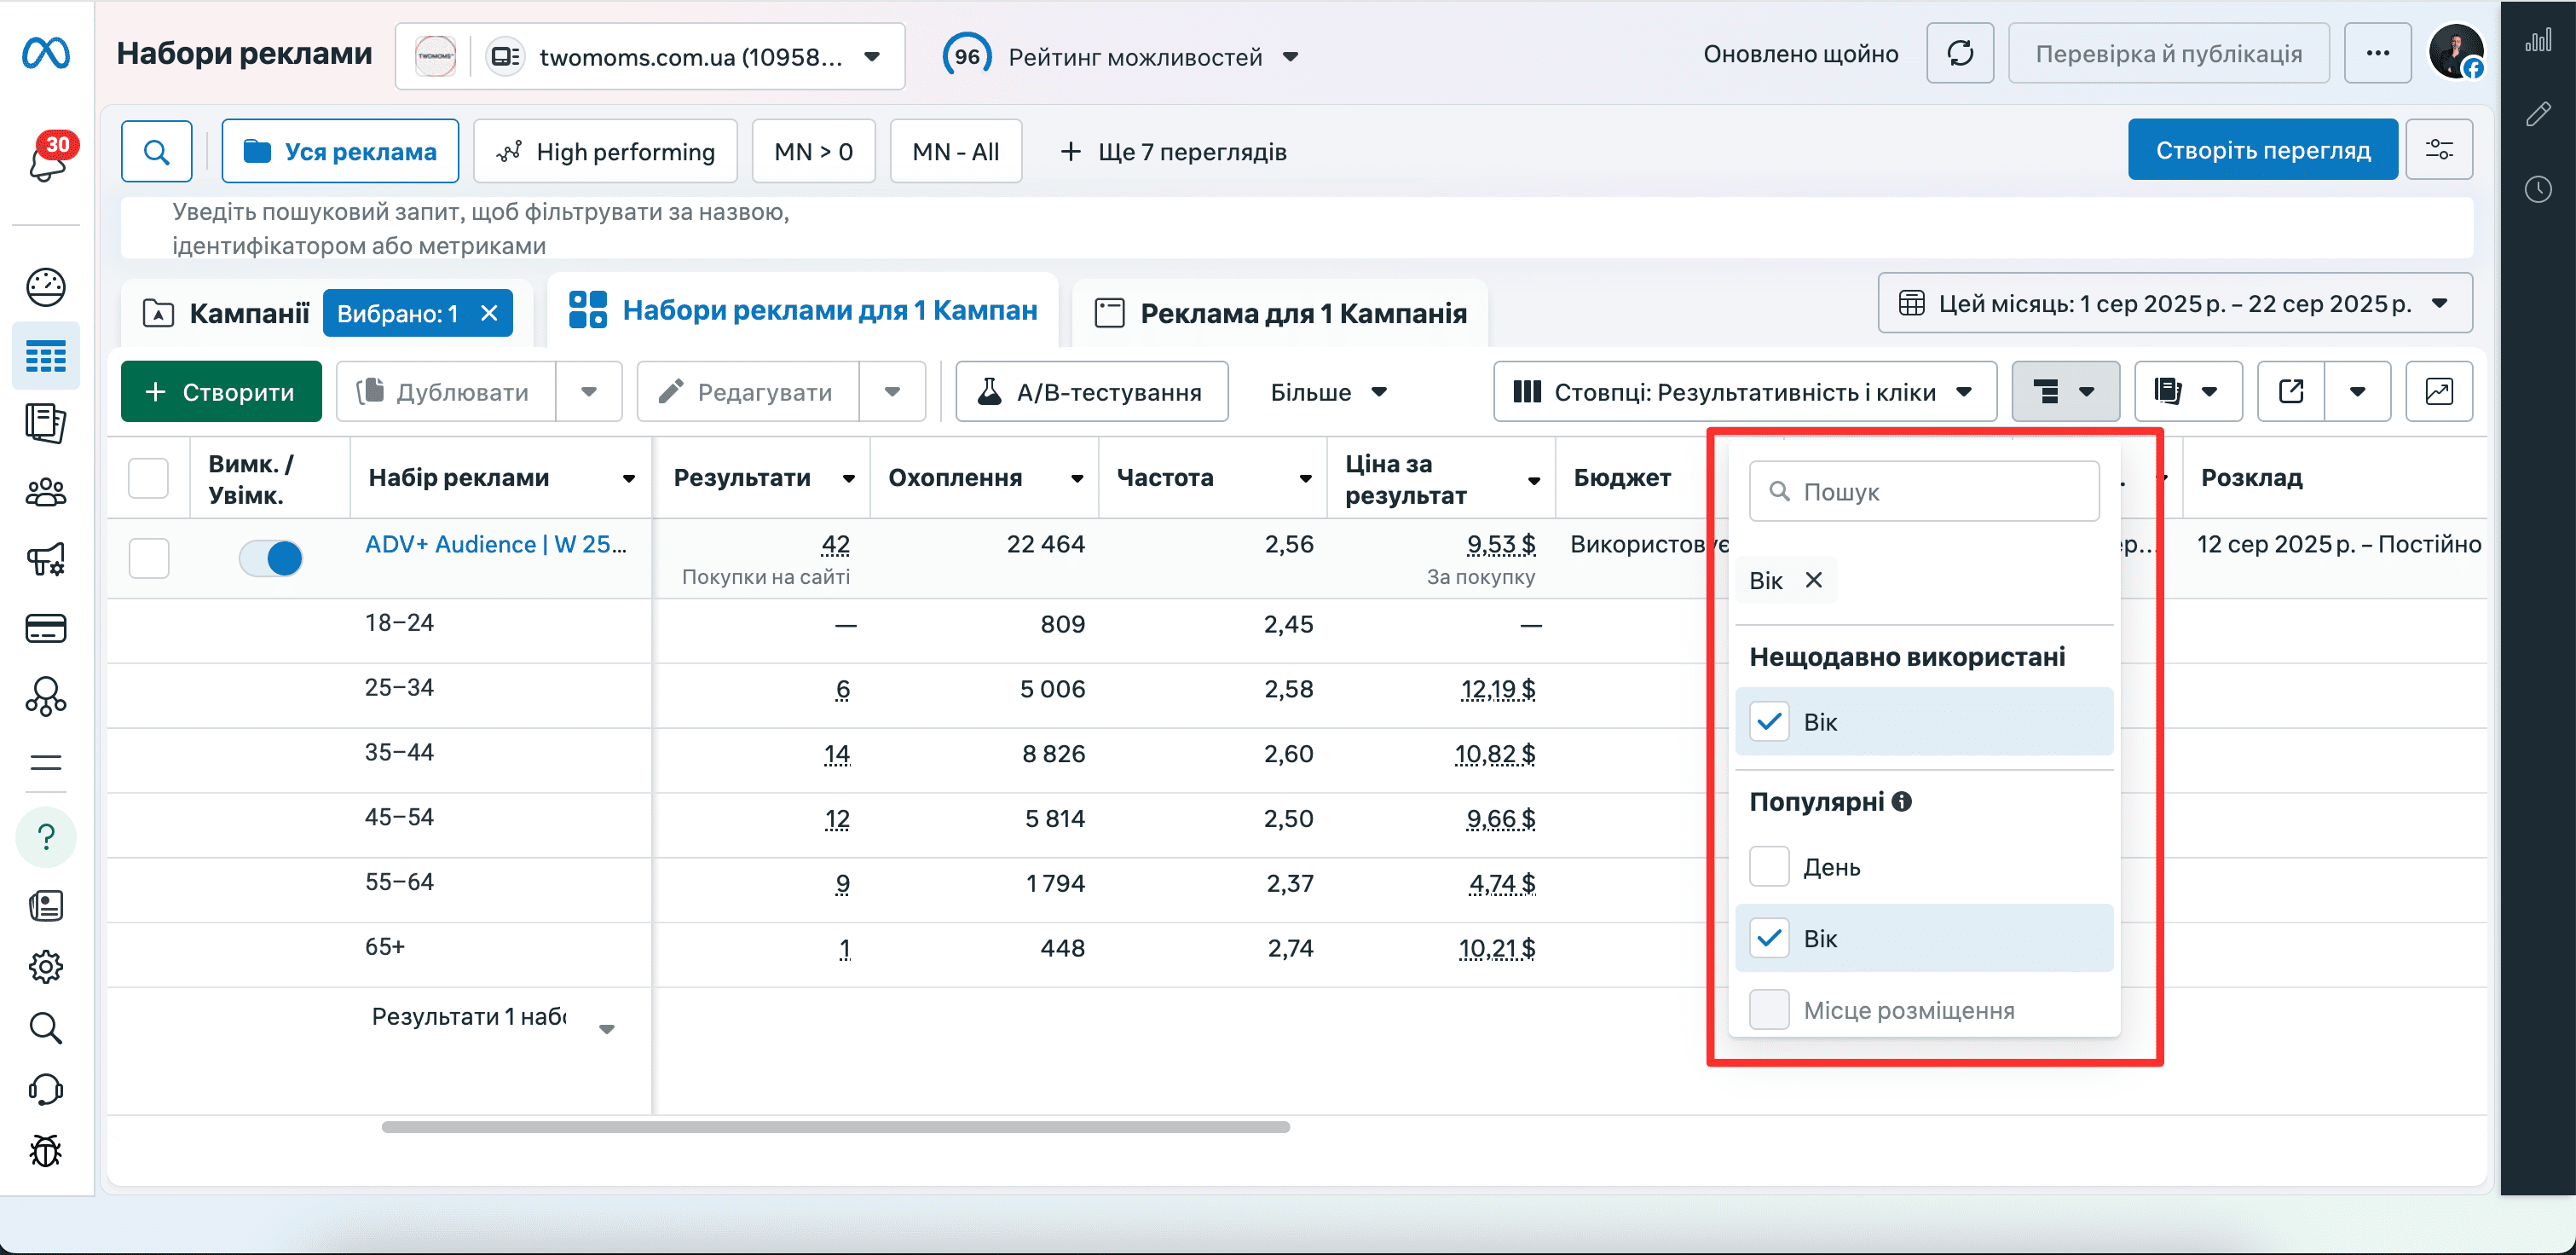Select the High performing view
The width and height of the screenshot is (2576, 1255).
coord(606,151)
